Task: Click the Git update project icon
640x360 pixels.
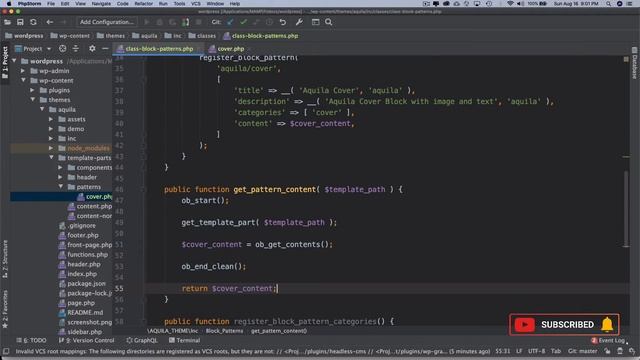Action: click(x=231, y=22)
